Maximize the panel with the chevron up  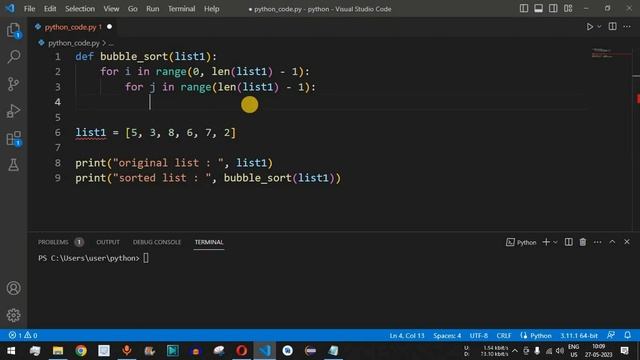[612, 242]
